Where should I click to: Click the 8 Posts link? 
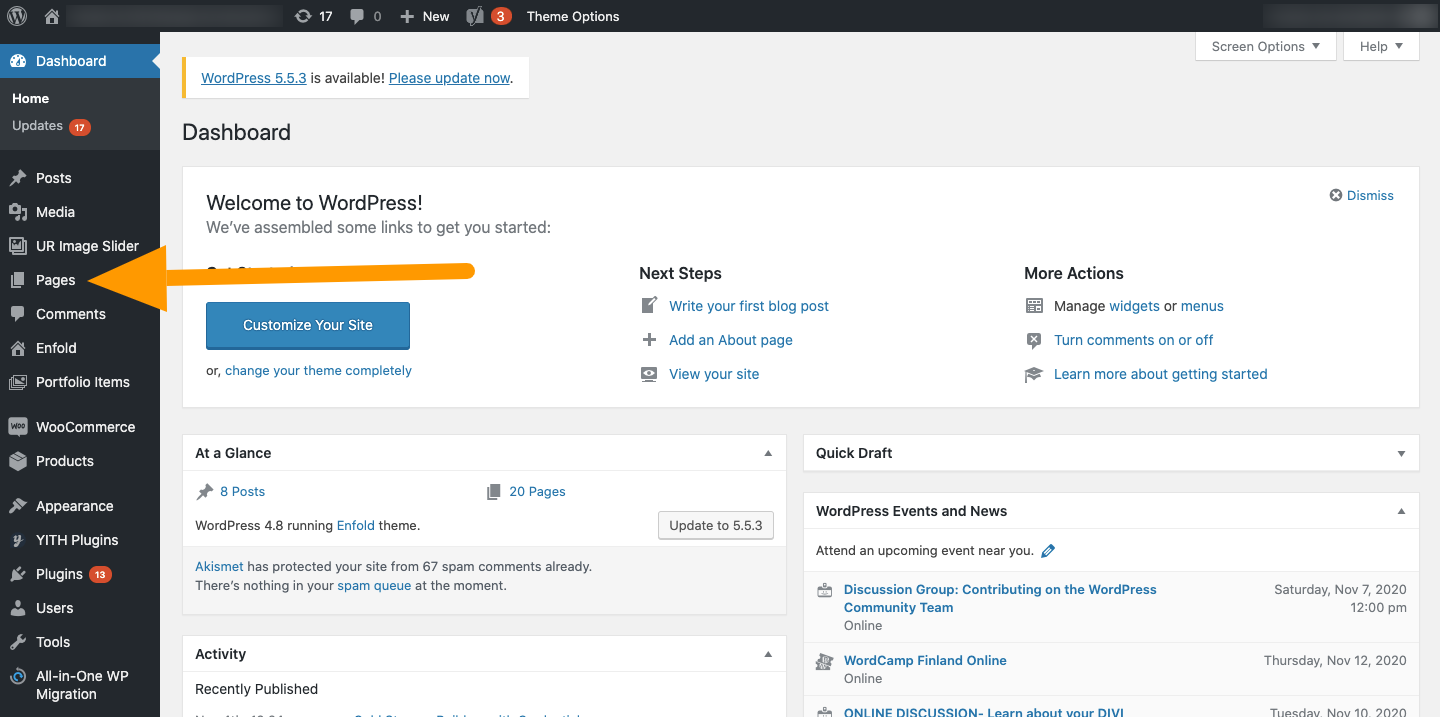[x=242, y=492]
